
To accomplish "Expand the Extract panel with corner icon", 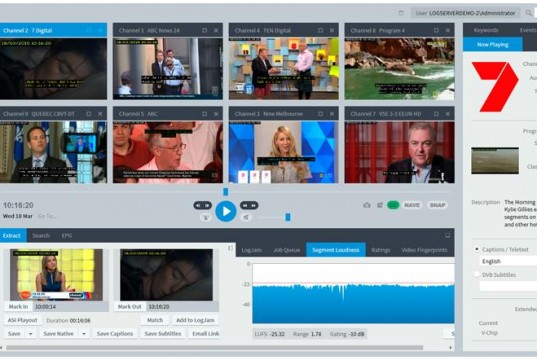I will point(447,236).
